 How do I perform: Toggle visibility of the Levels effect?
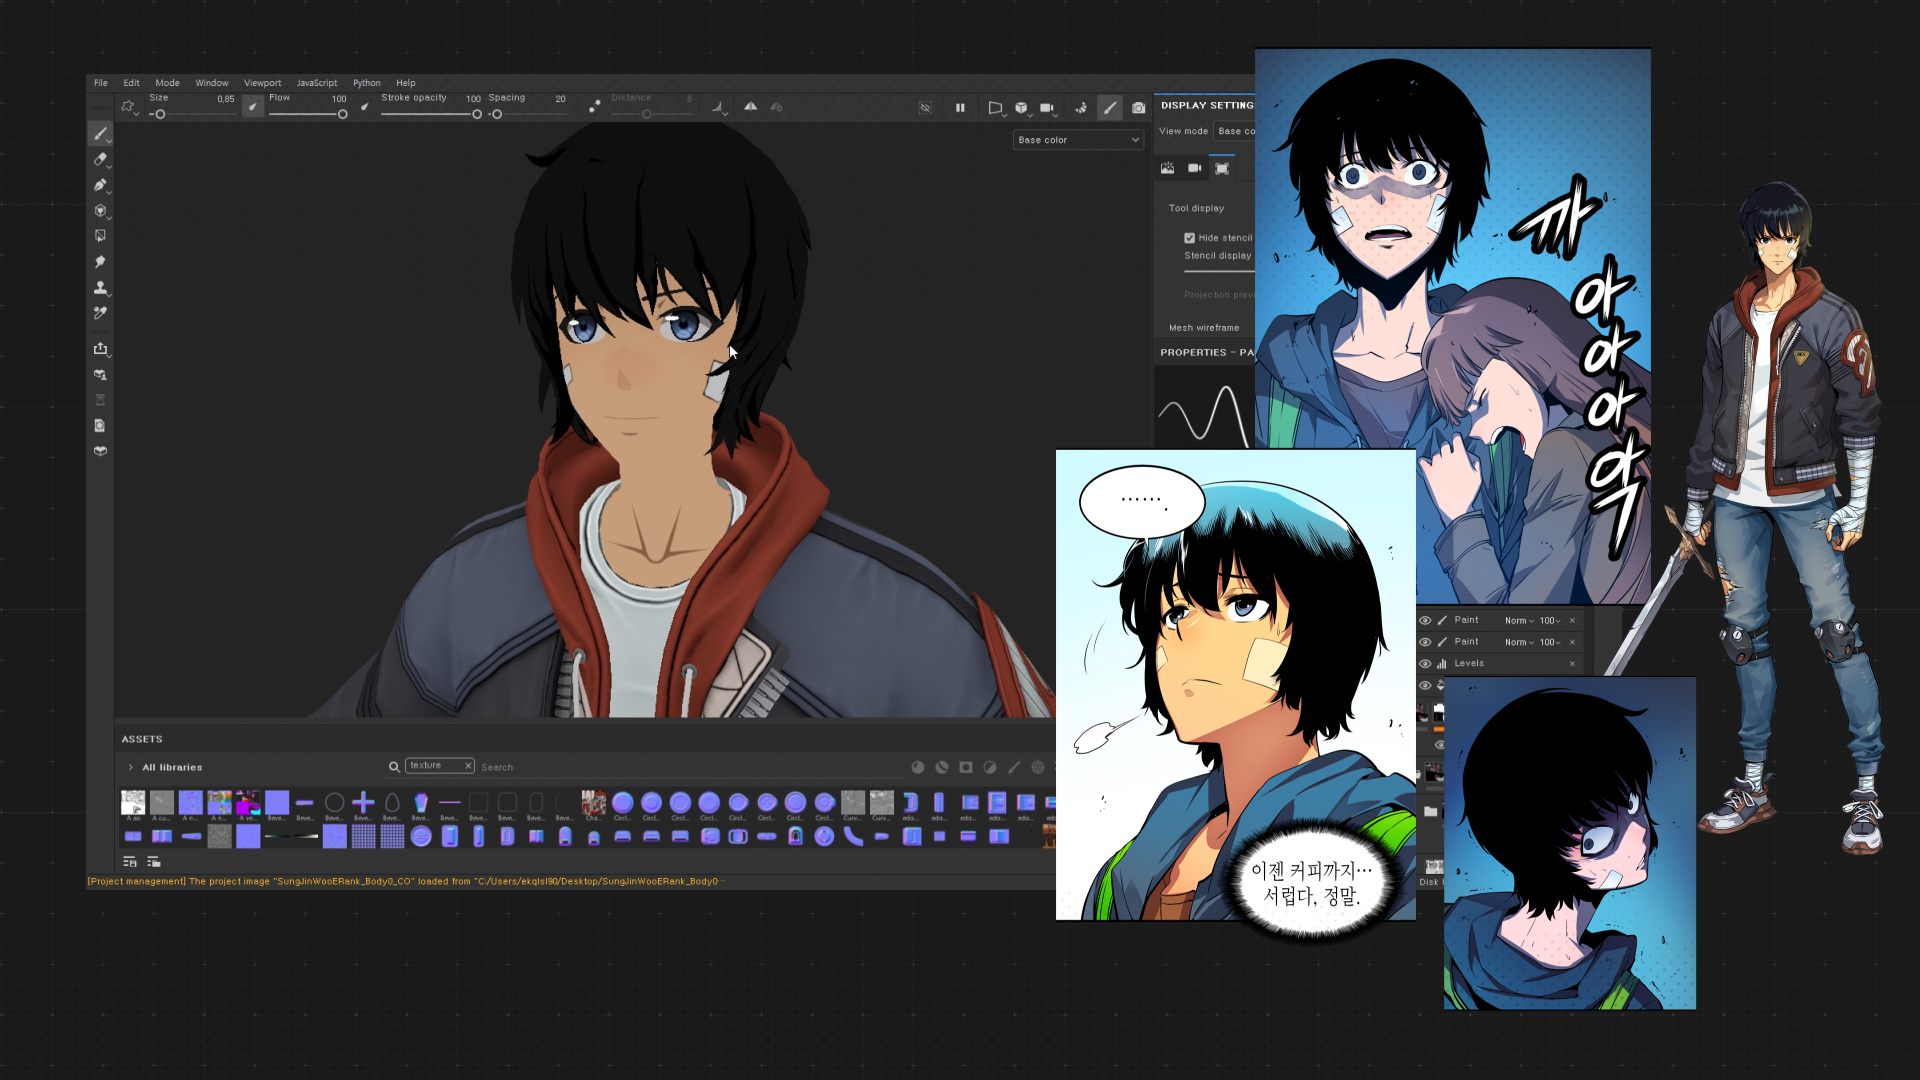click(1425, 664)
